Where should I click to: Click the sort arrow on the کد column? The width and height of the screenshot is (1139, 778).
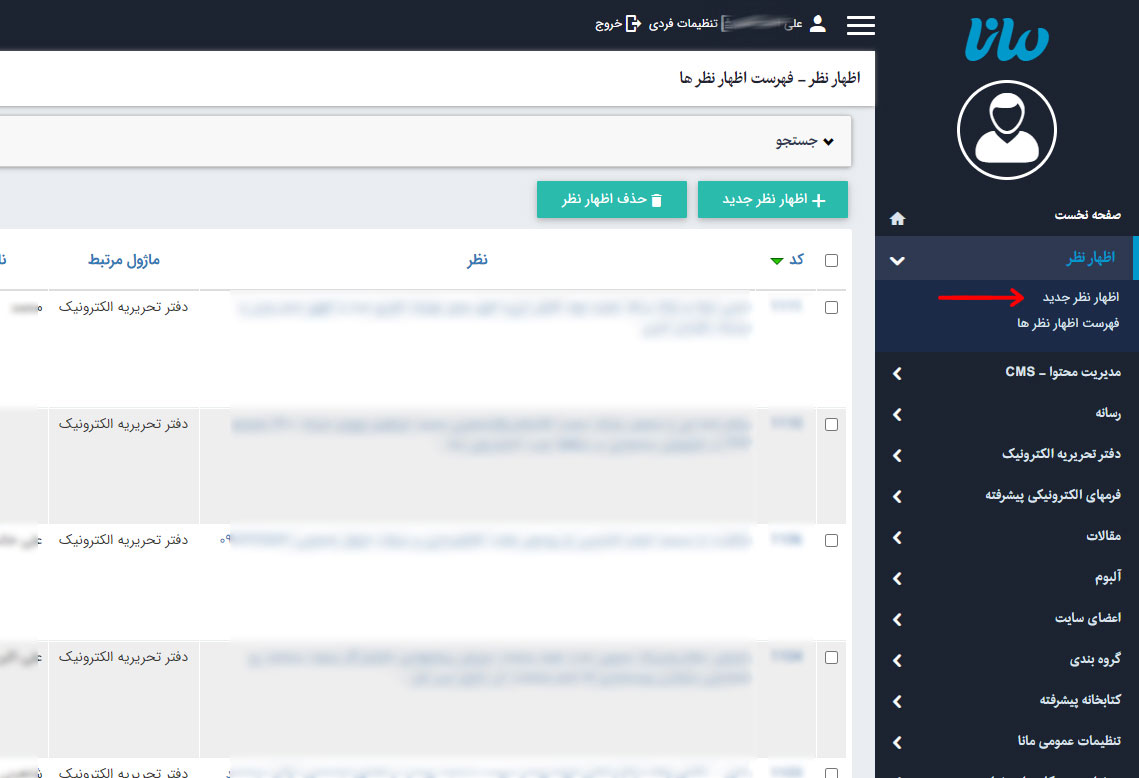tap(777, 260)
